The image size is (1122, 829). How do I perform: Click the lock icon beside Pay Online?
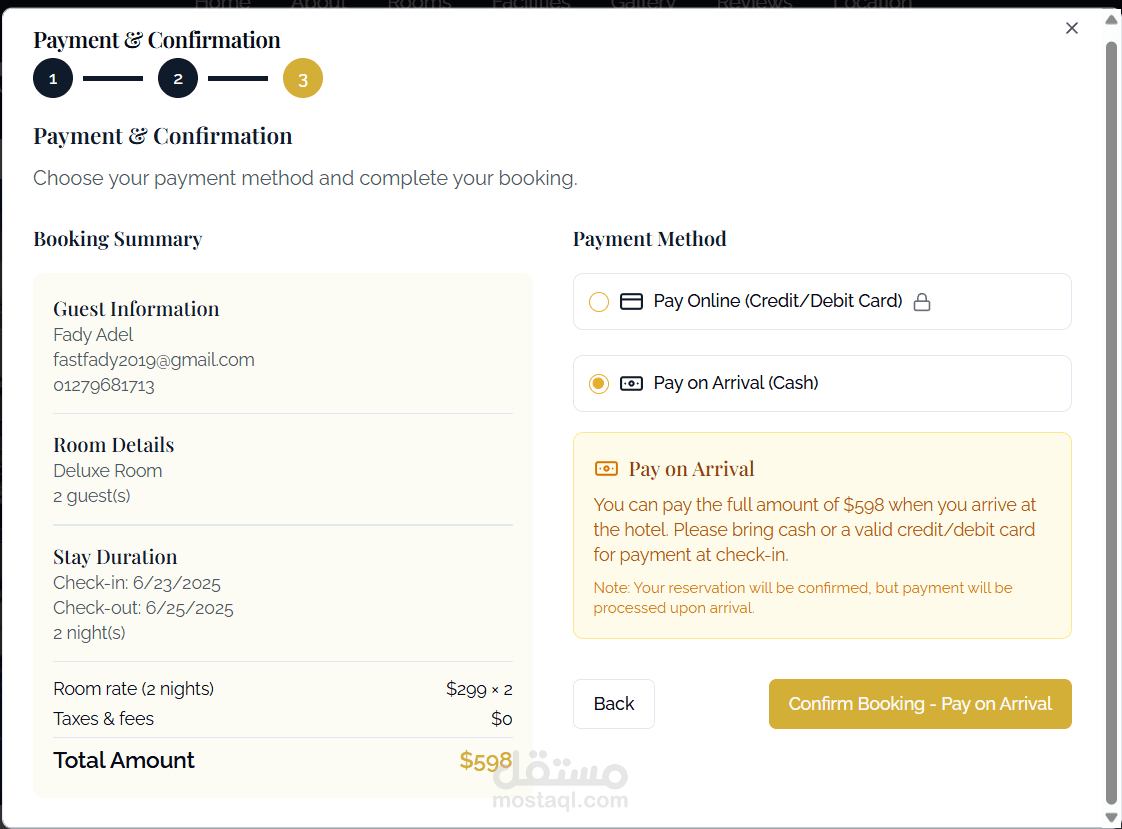click(x=922, y=302)
